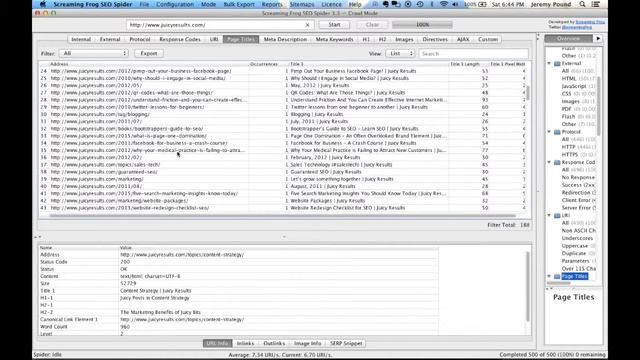Open the Reports menu
The height and width of the screenshot is (360, 640).
click(272, 4)
